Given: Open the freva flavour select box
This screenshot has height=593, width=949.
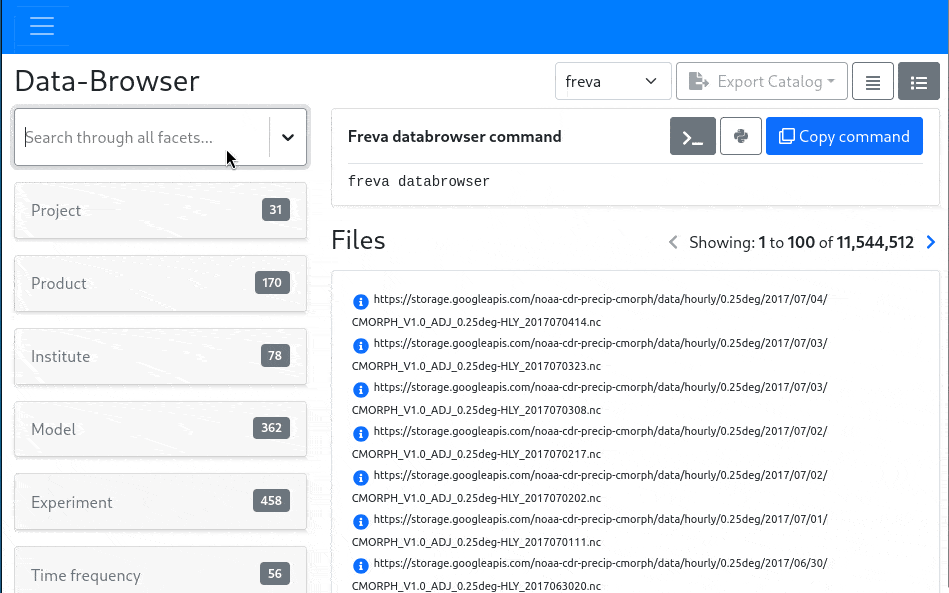Looking at the screenshot, I should coord(612,81).
